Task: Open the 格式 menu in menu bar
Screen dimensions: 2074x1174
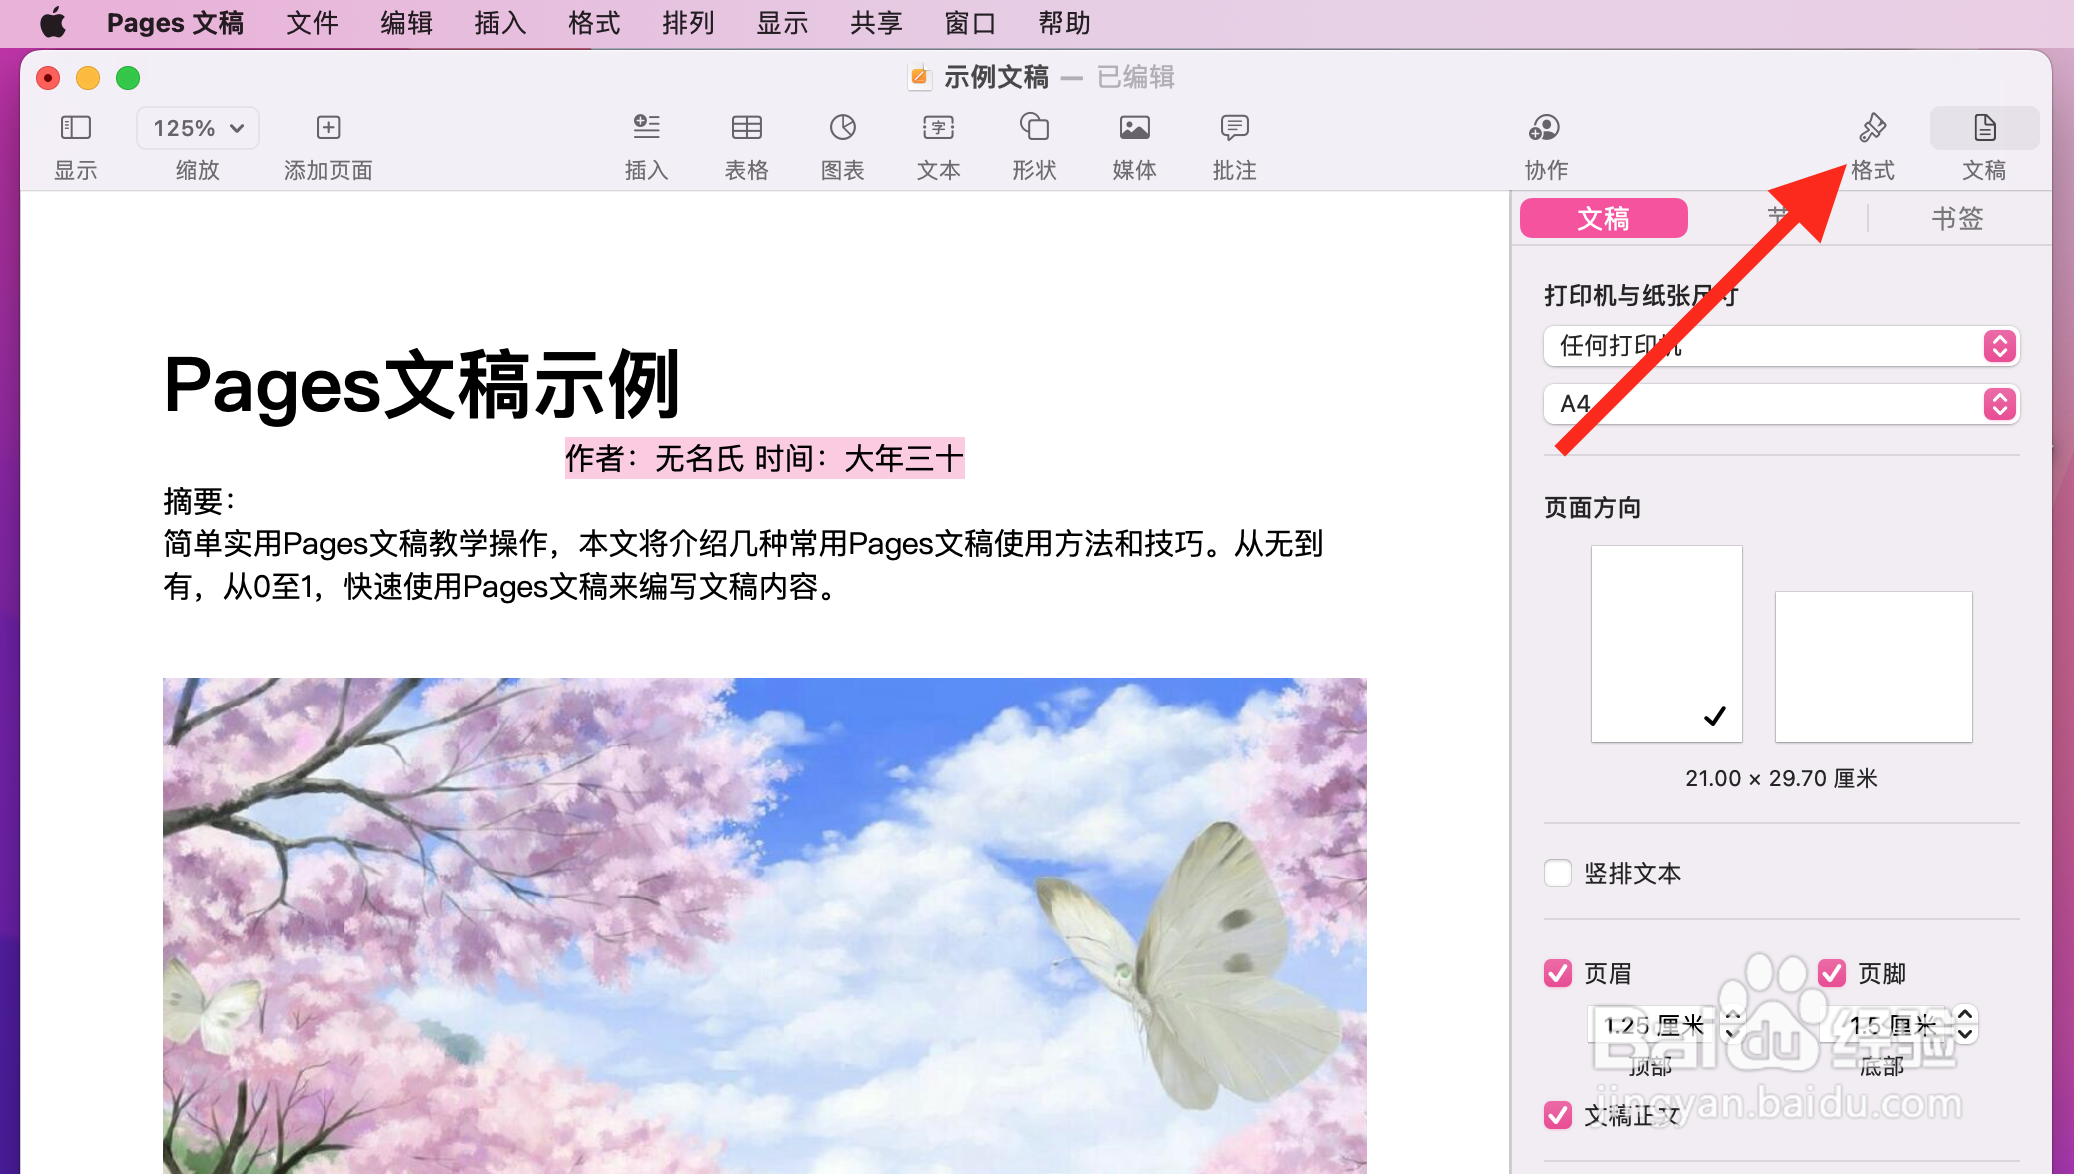Action: point(594,23)
